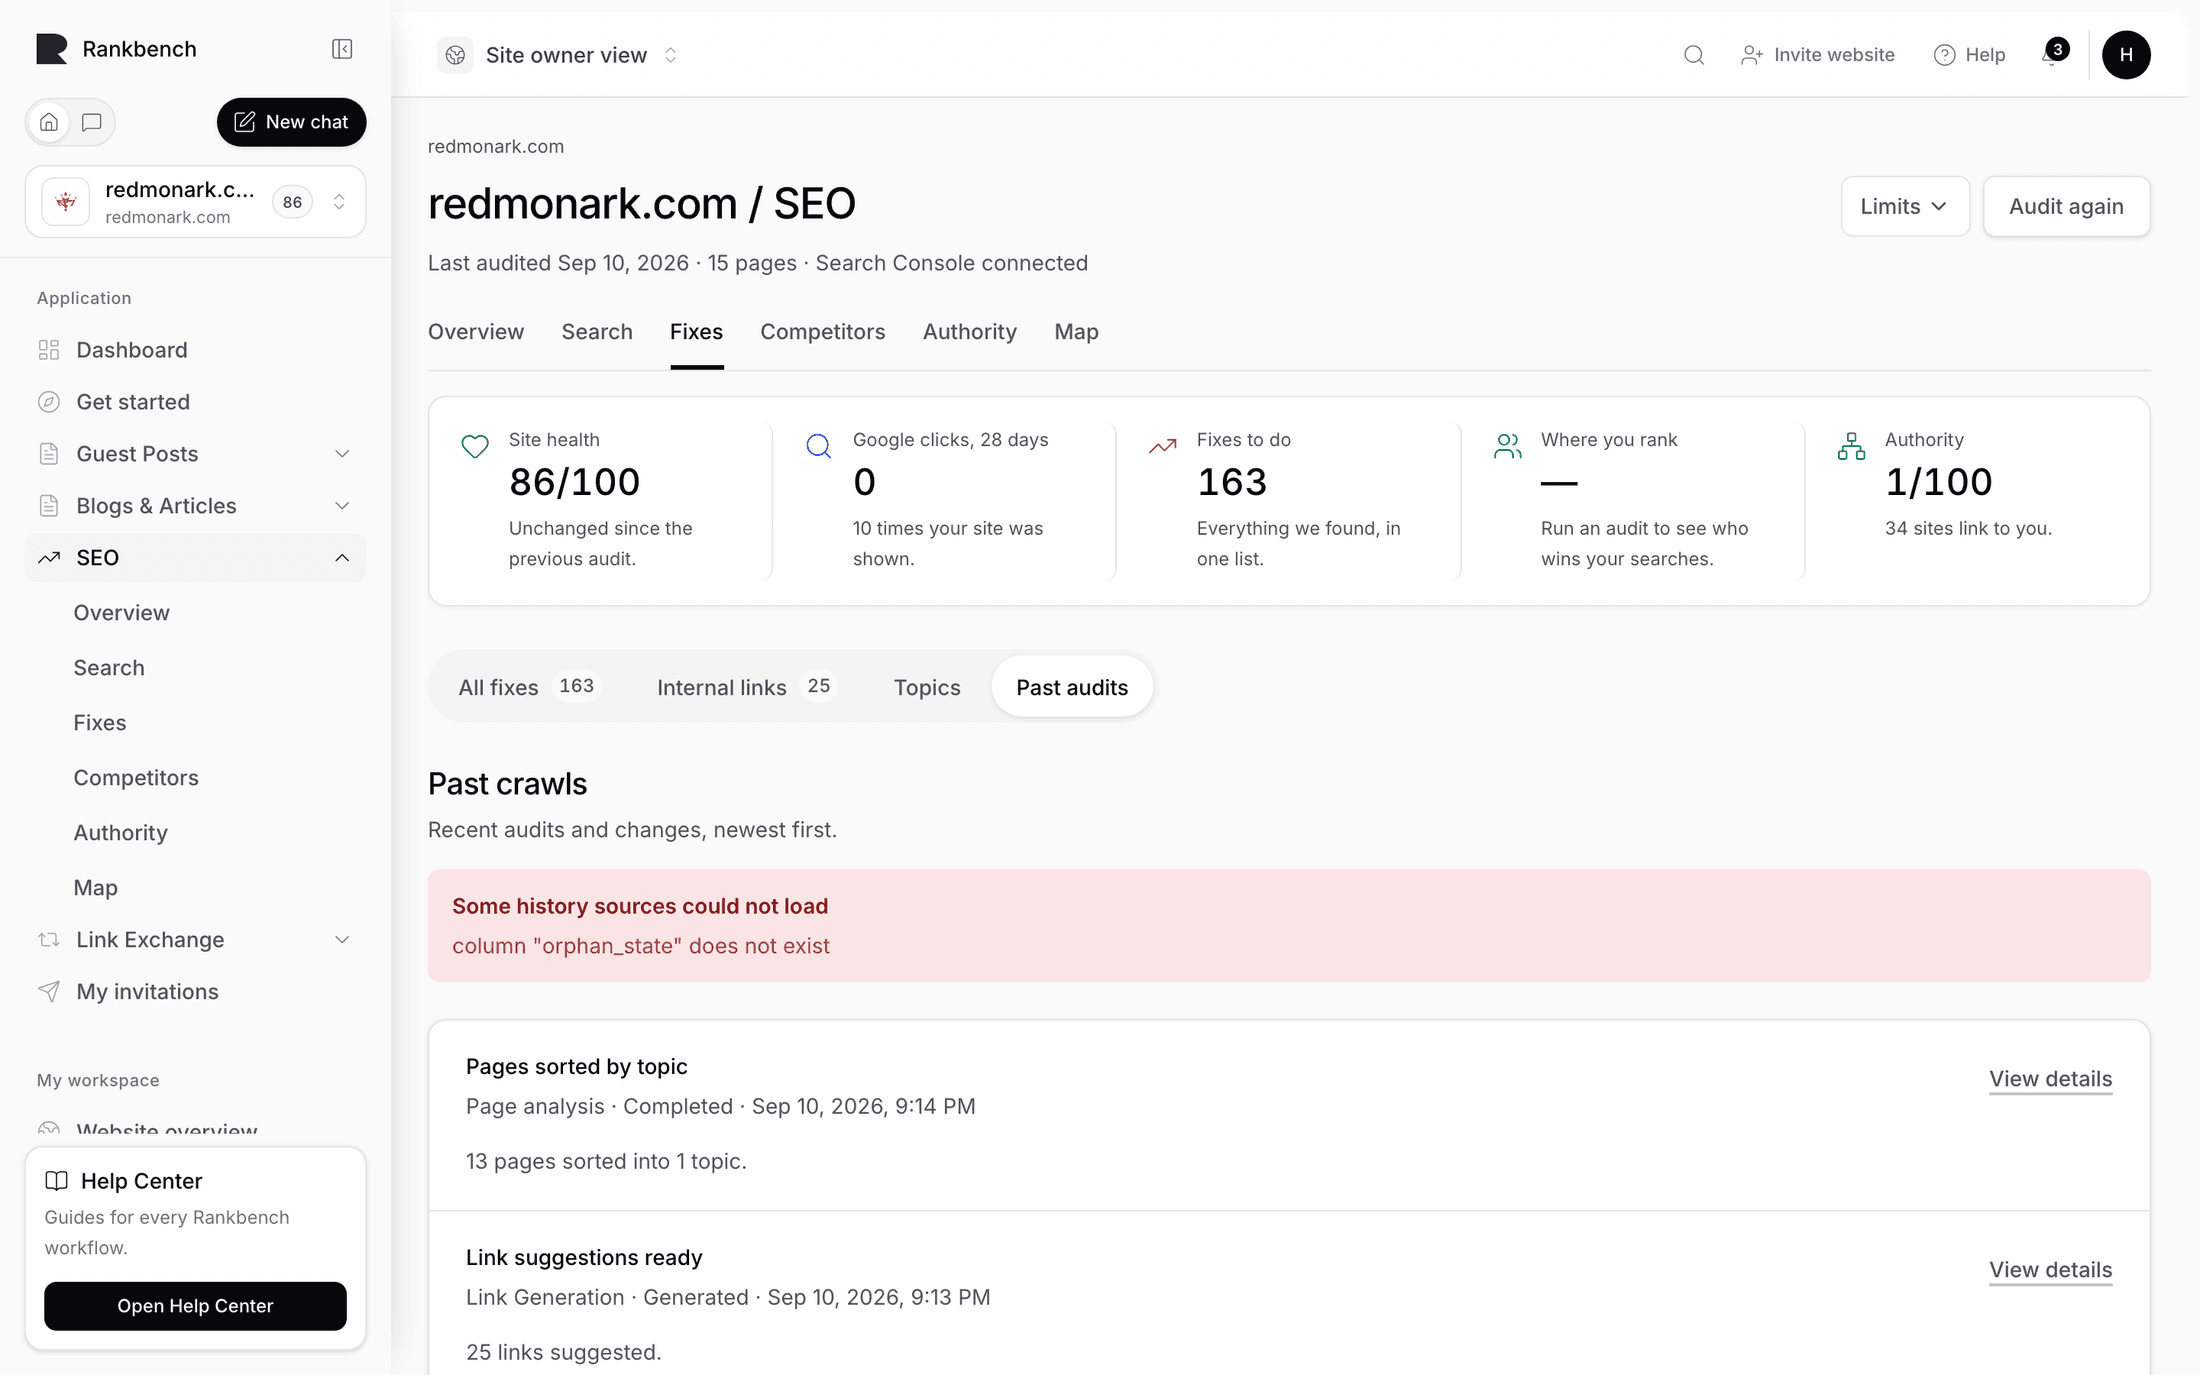The height and width of the screenshot is (1375, 2200).
Task: Switch to the Competitors tab
Action: click(823, 332)
